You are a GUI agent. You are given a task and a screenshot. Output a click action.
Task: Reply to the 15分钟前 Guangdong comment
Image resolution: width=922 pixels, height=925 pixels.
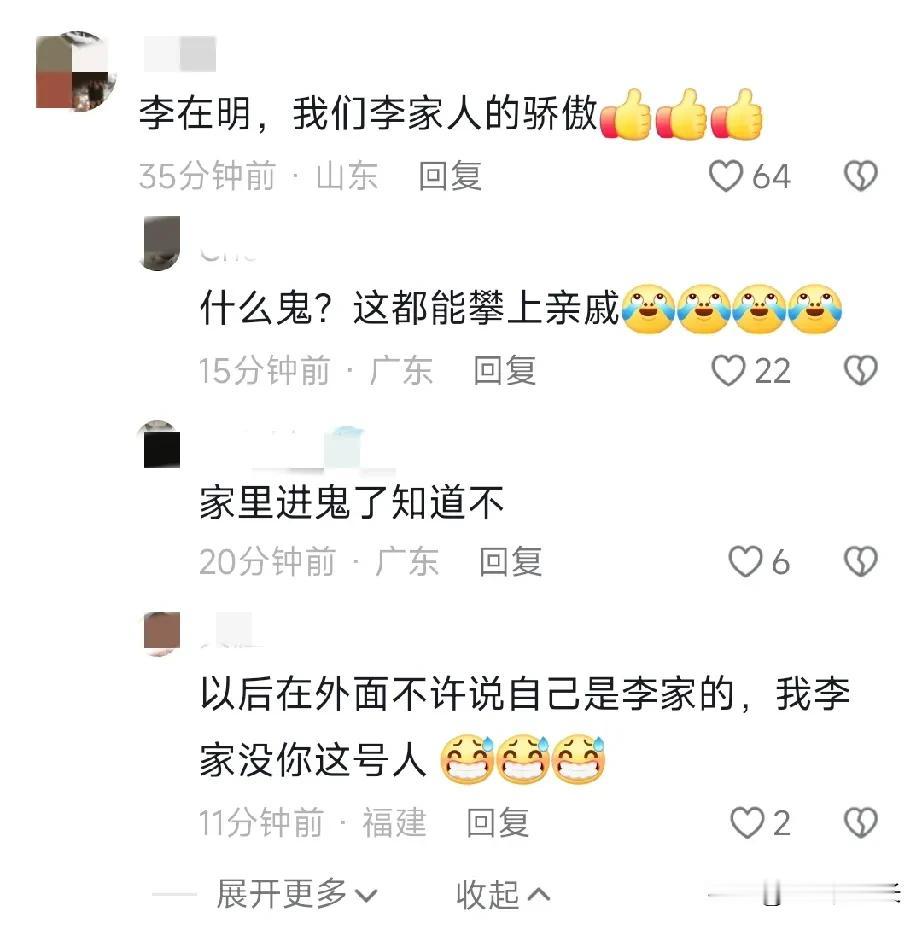pos(505,370)
